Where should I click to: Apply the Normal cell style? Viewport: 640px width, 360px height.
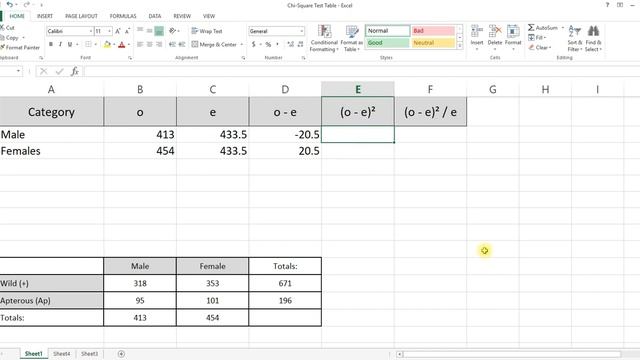pyautogui.click(x=387, y=31)
